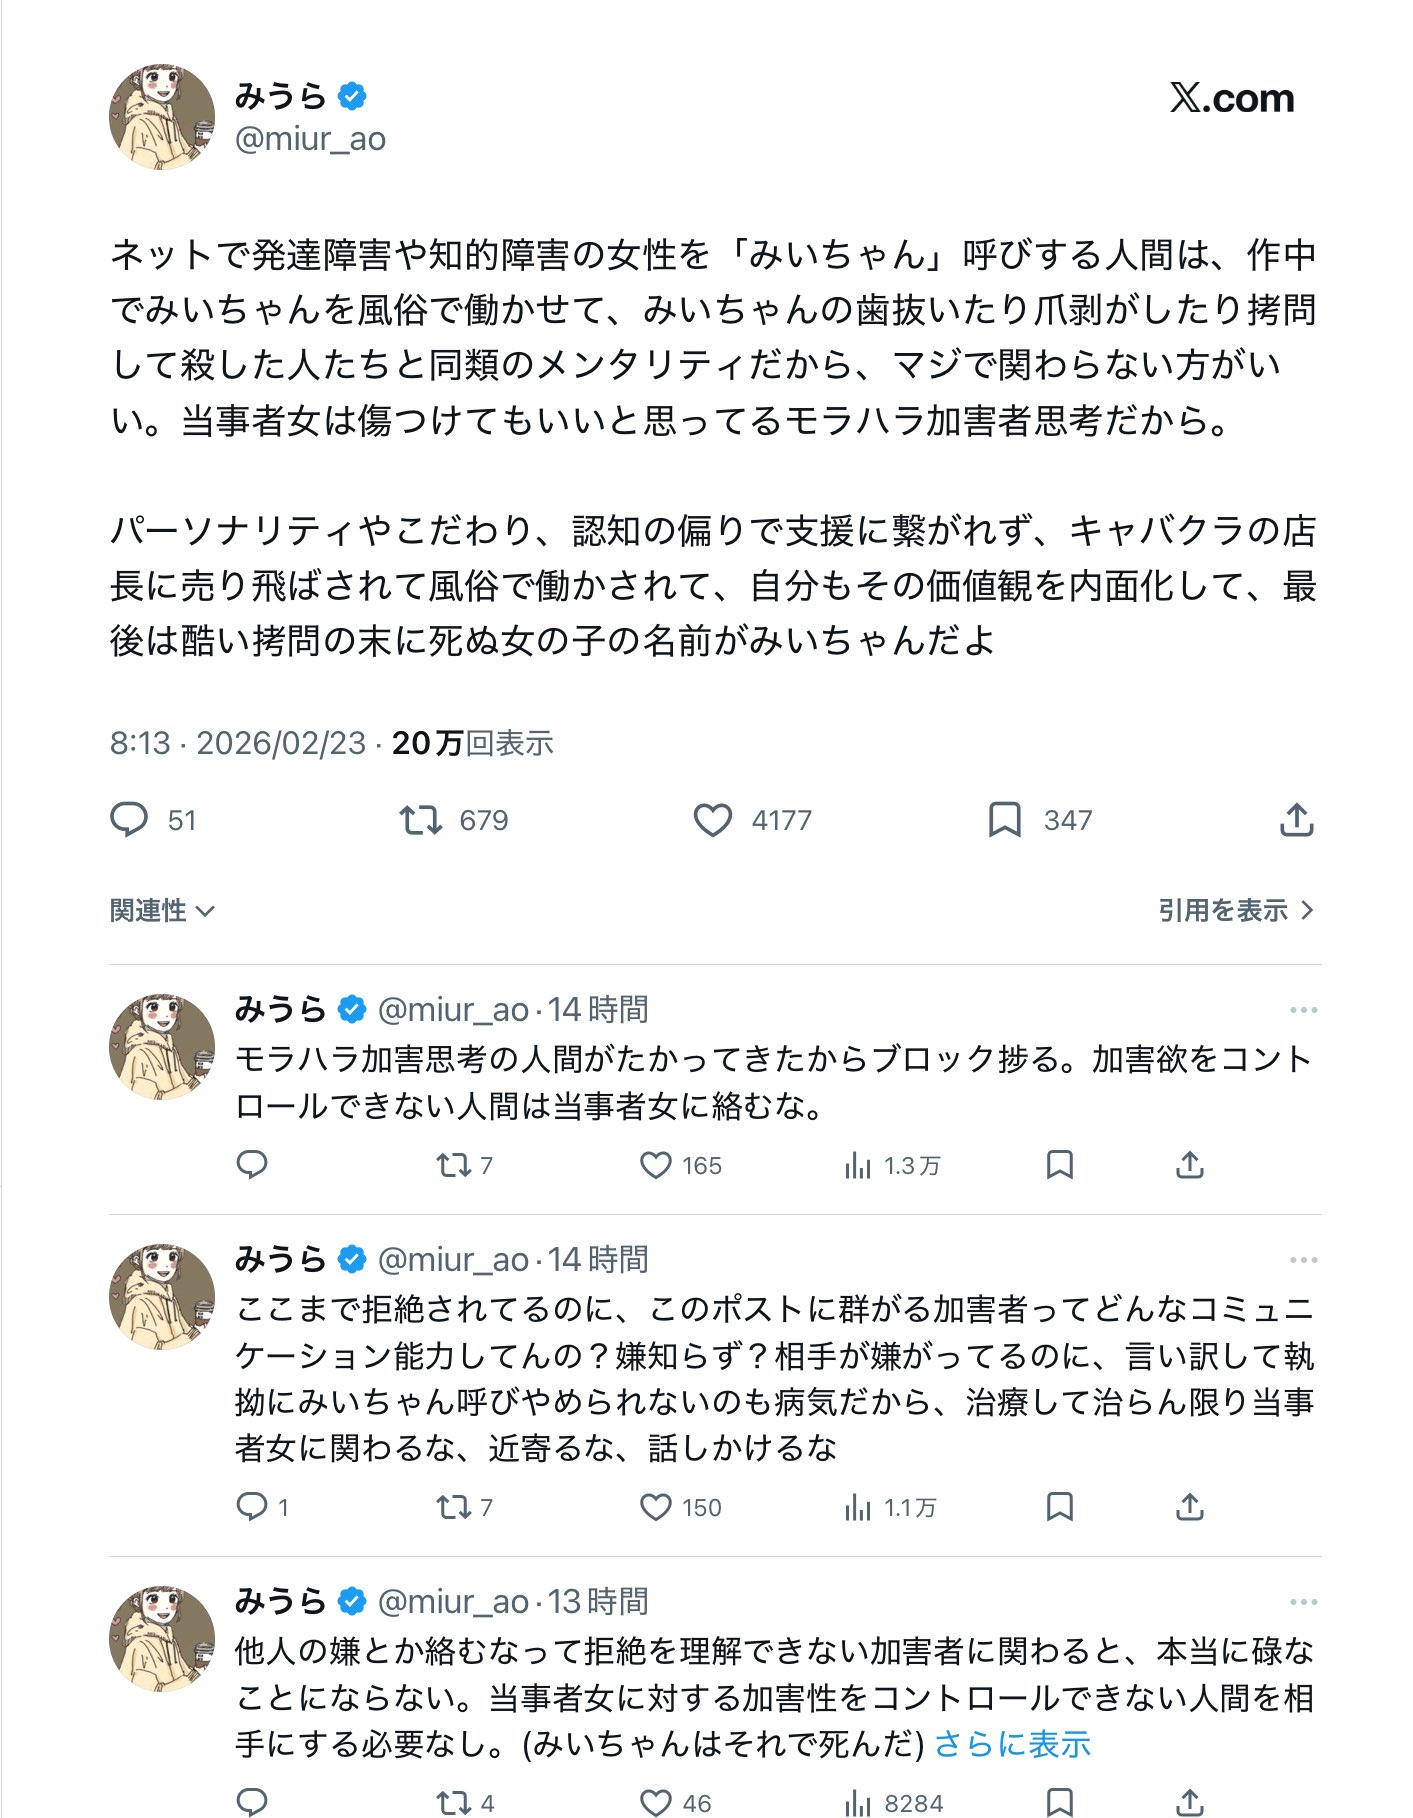Like the first reply with 165 likes
Viewport: 1413px width, 1818px height.
point(656,1165)
